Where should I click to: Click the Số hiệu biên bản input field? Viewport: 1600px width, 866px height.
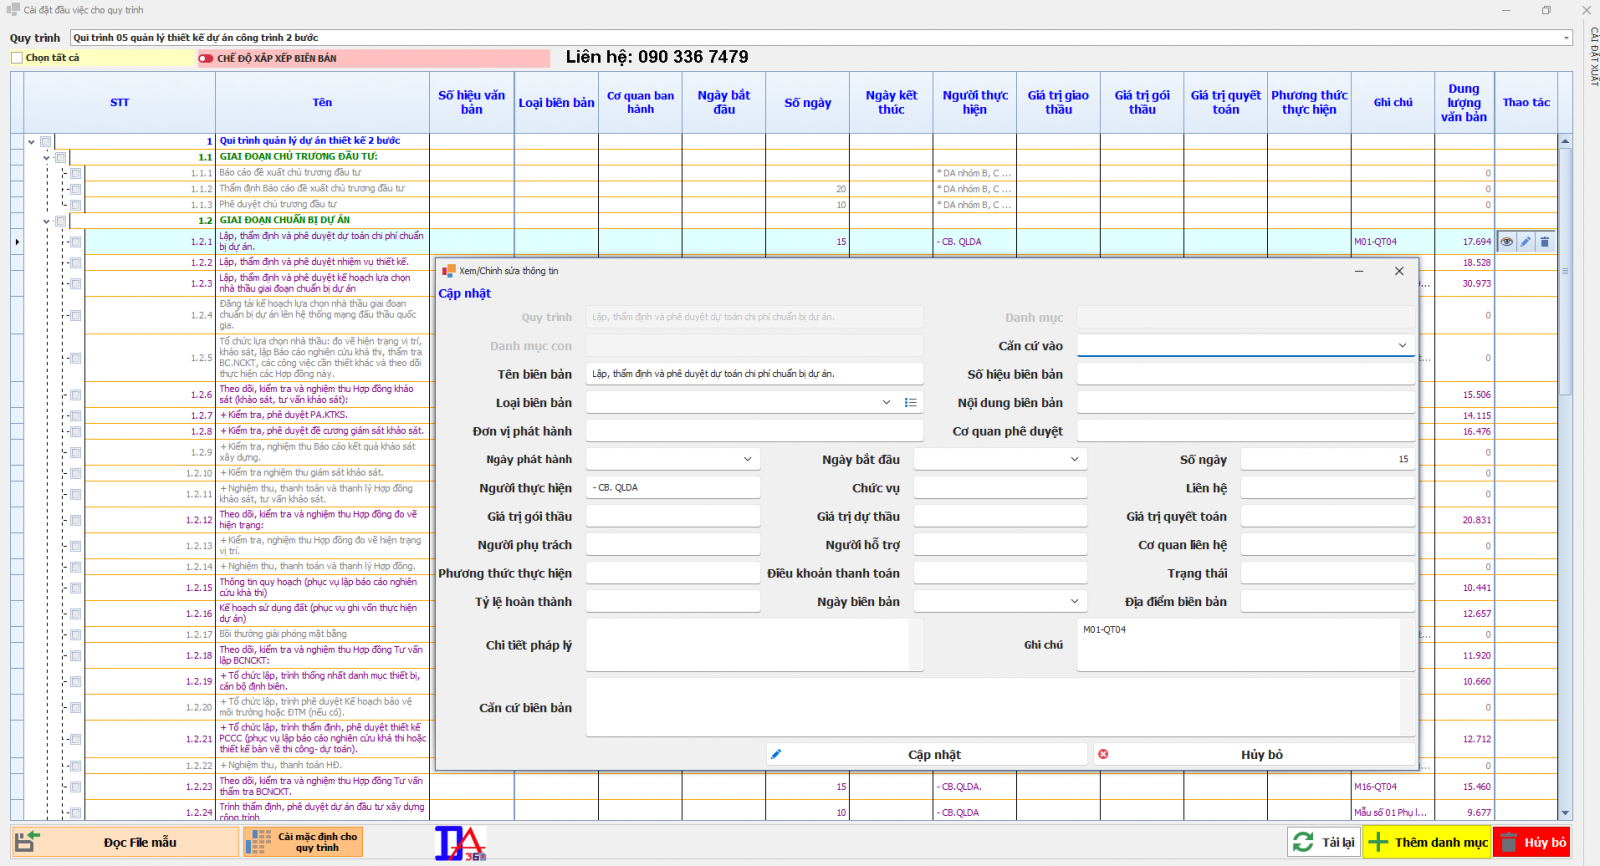click(x=1246, y=374)
